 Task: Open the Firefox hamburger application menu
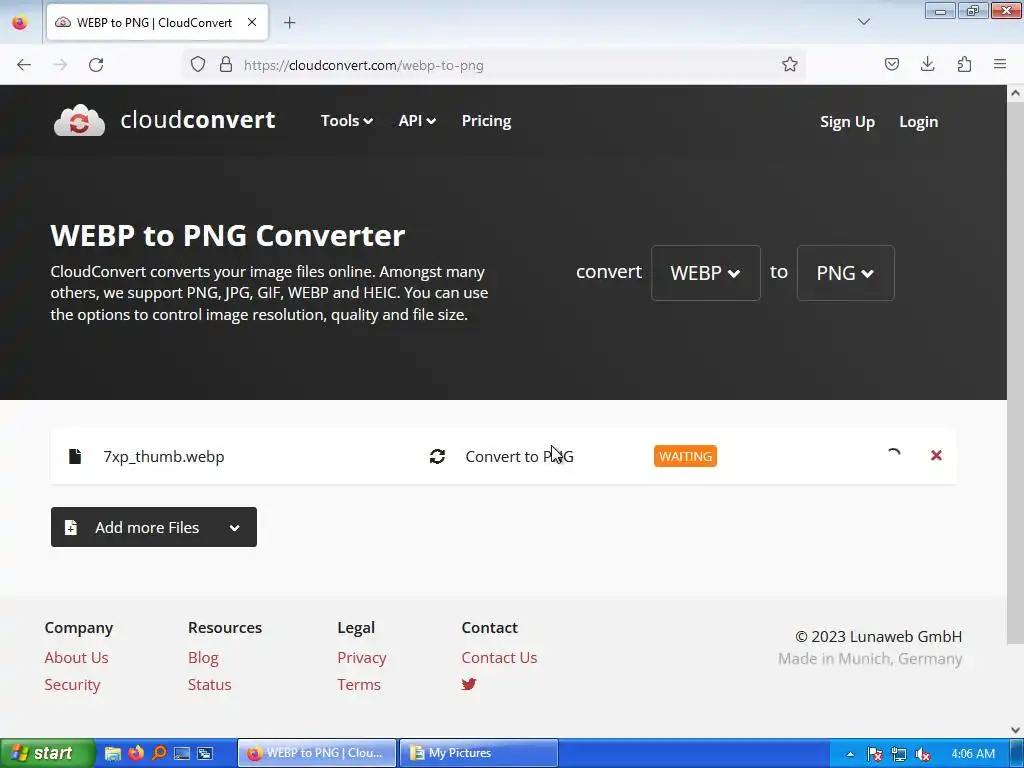coord(1000,64)
